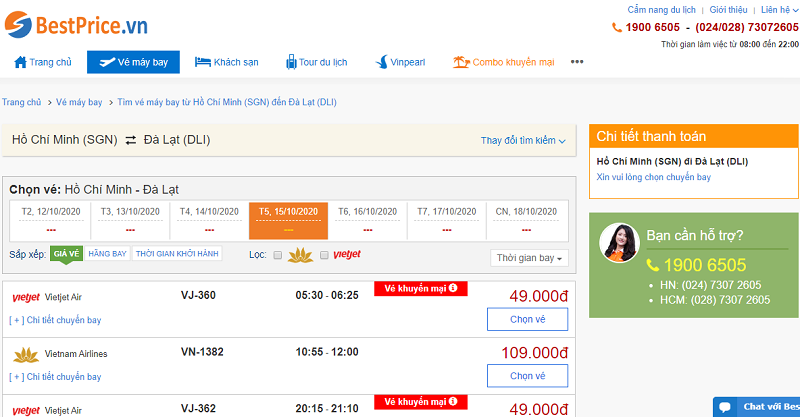
Task: Click the Chat với BestPrice button
Action: pos(756,407)
